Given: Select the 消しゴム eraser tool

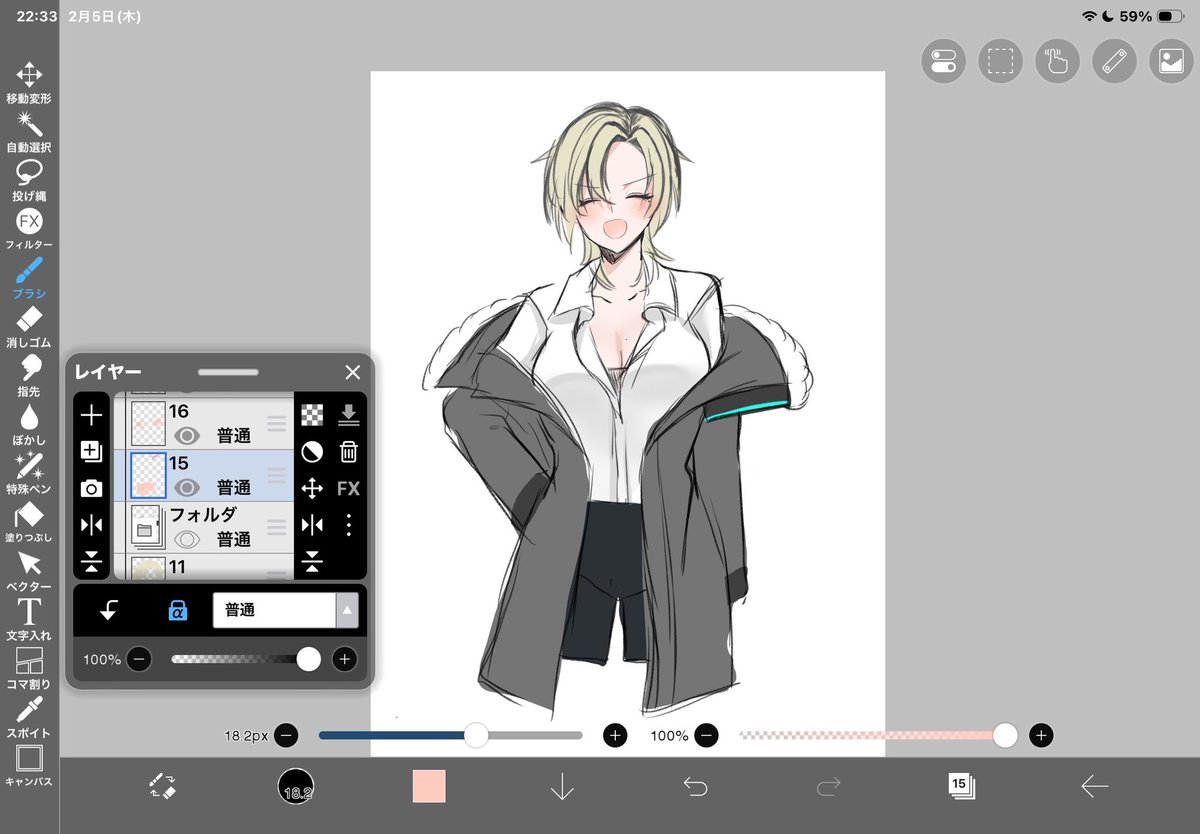Looking at the screenshot, I should pyautogui.click(x=29, y=328).
